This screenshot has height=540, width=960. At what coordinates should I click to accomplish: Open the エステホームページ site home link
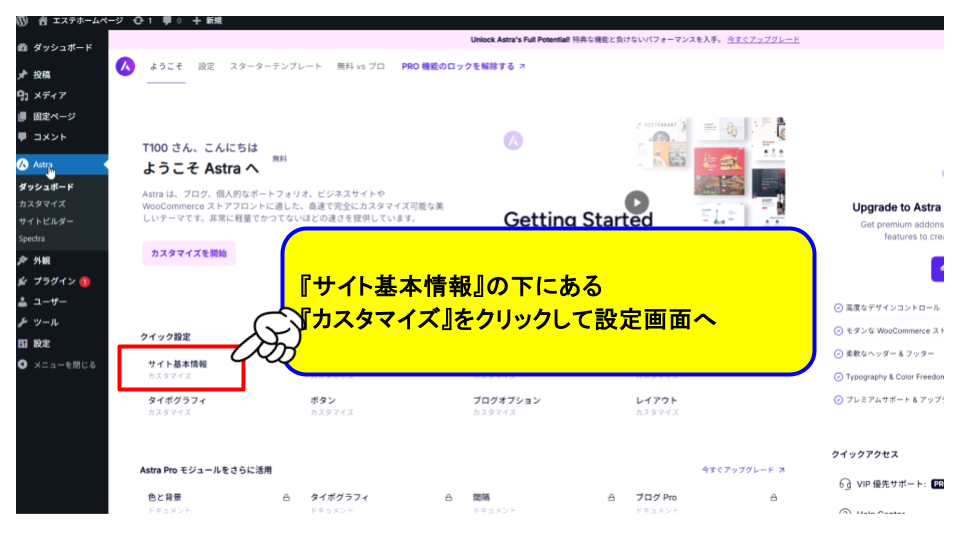80,21
